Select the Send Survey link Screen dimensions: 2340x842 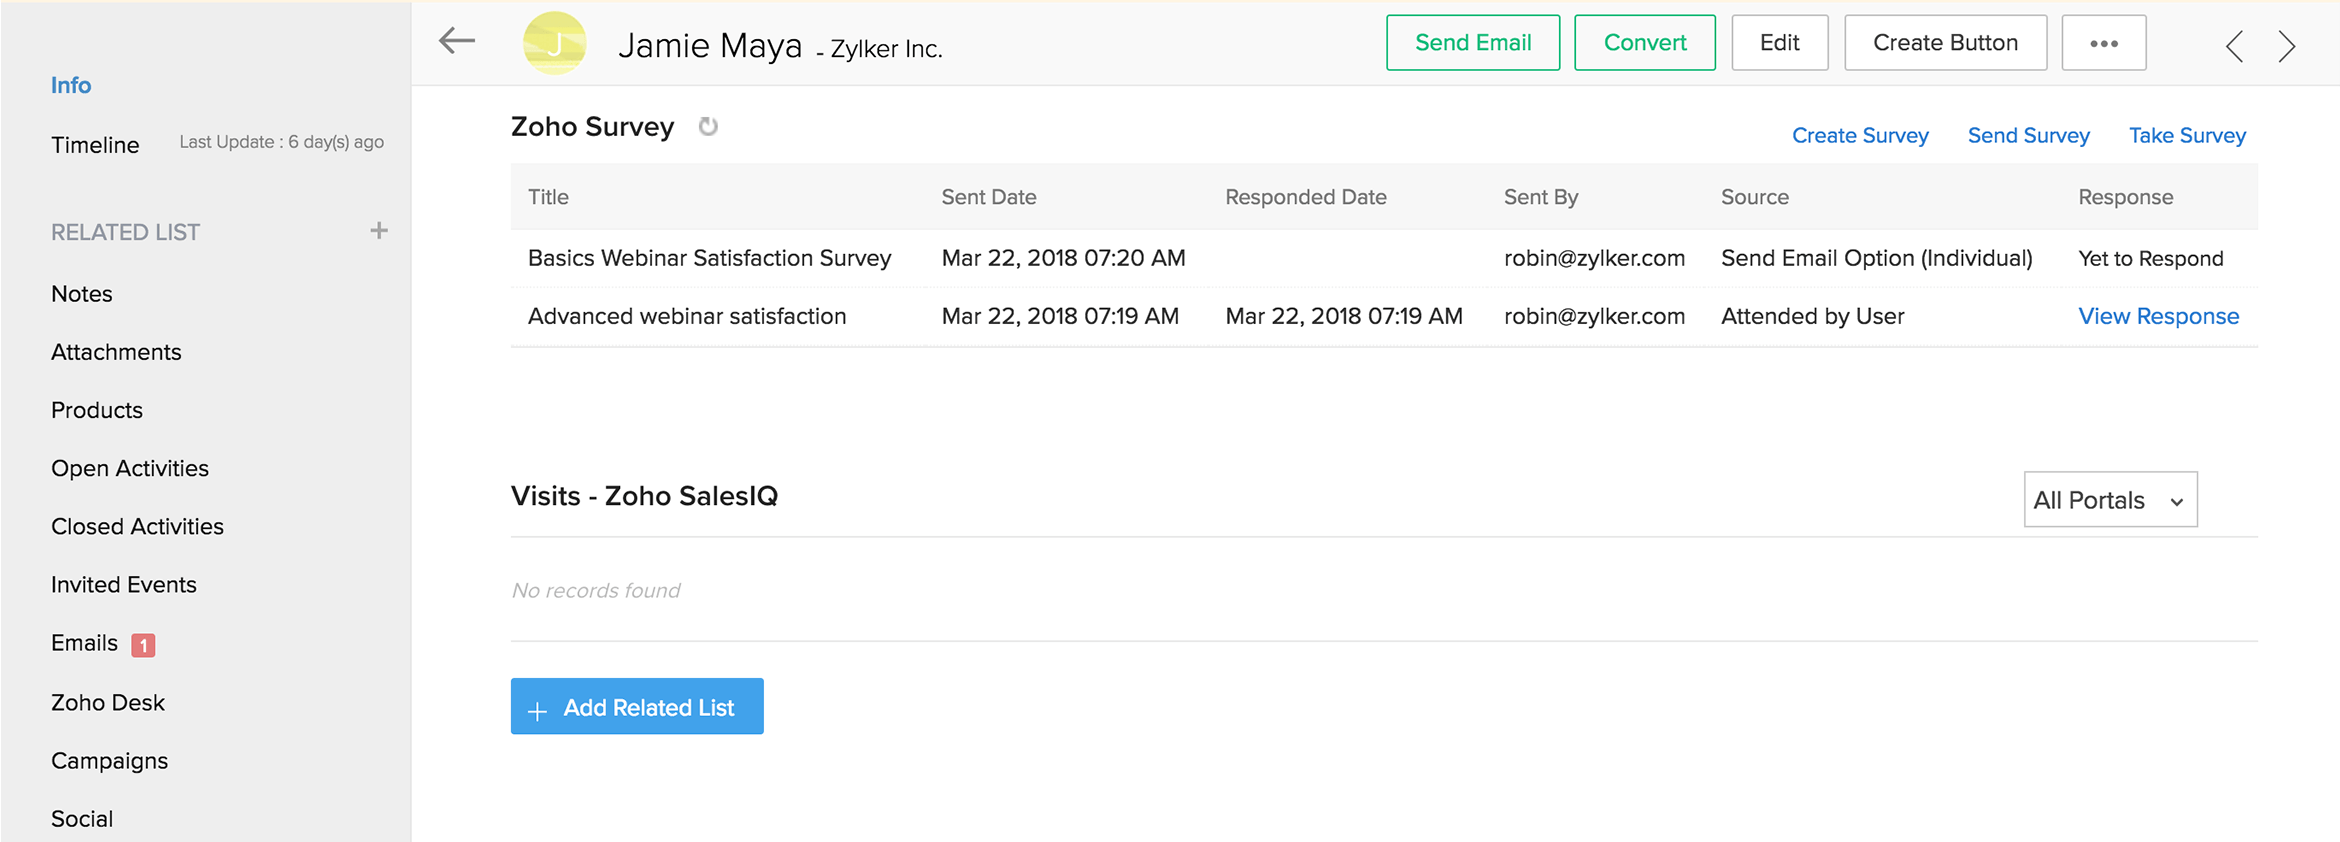pyautogui.click(x=2028, y=135)
